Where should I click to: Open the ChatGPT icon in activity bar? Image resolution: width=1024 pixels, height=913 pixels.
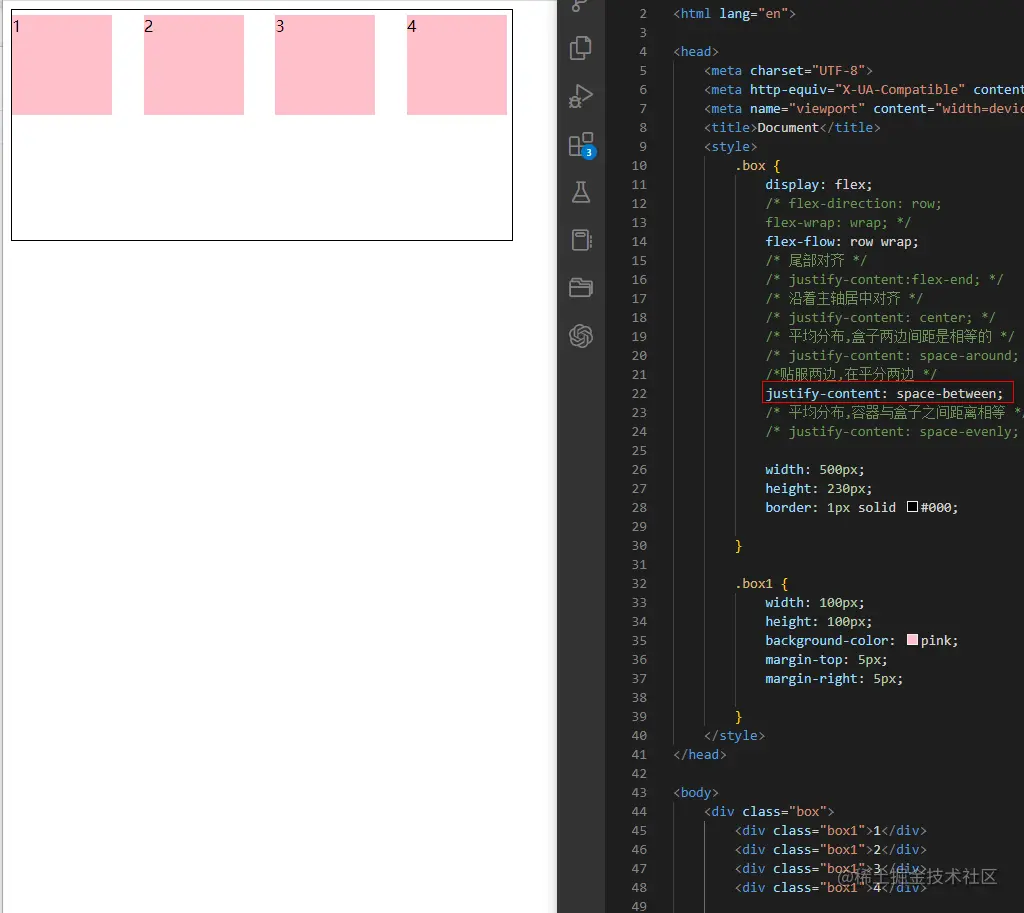[x=581, y=336]
